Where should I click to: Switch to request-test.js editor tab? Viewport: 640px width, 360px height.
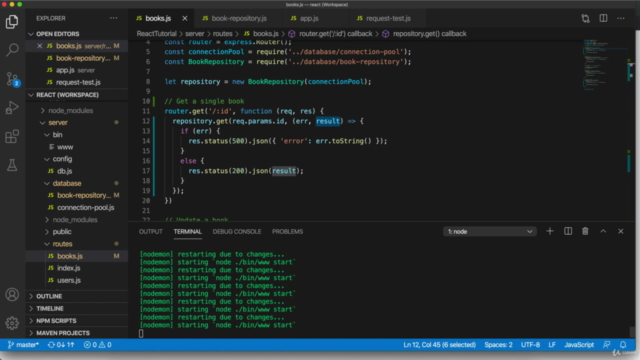pyautogui.click(x=388, y=18)
